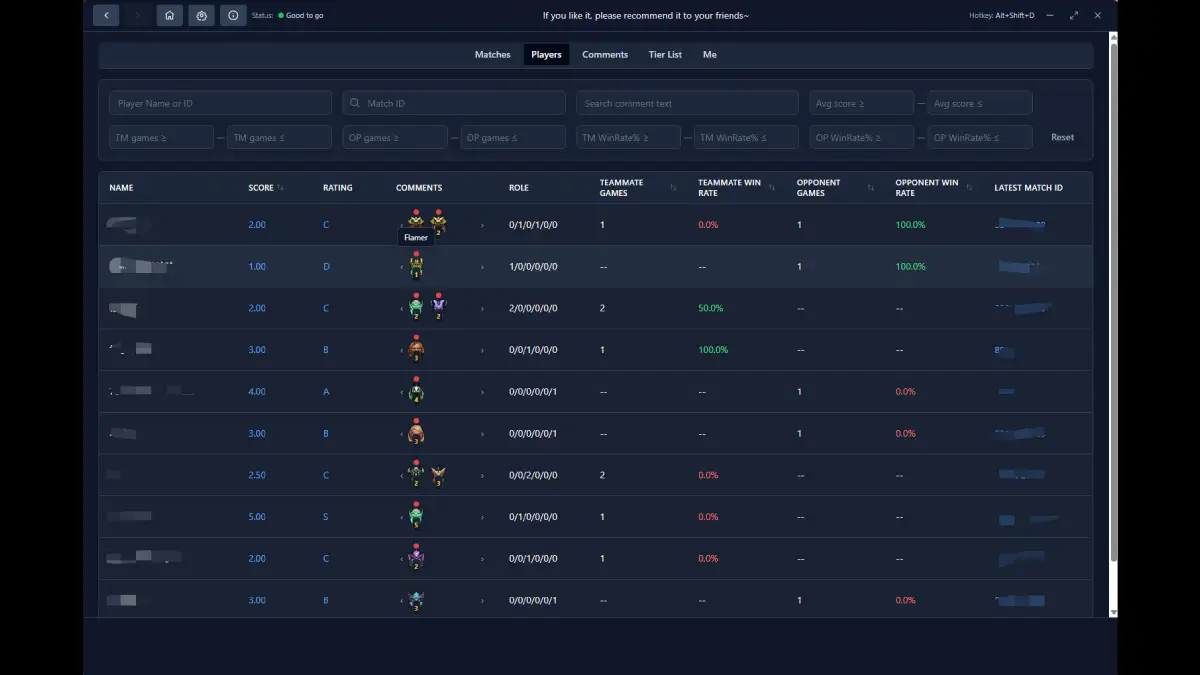The width and height of the screenshot is (1200, 675).
Task: Focus the Avg score ≤ field
Action: click(979, 103)
